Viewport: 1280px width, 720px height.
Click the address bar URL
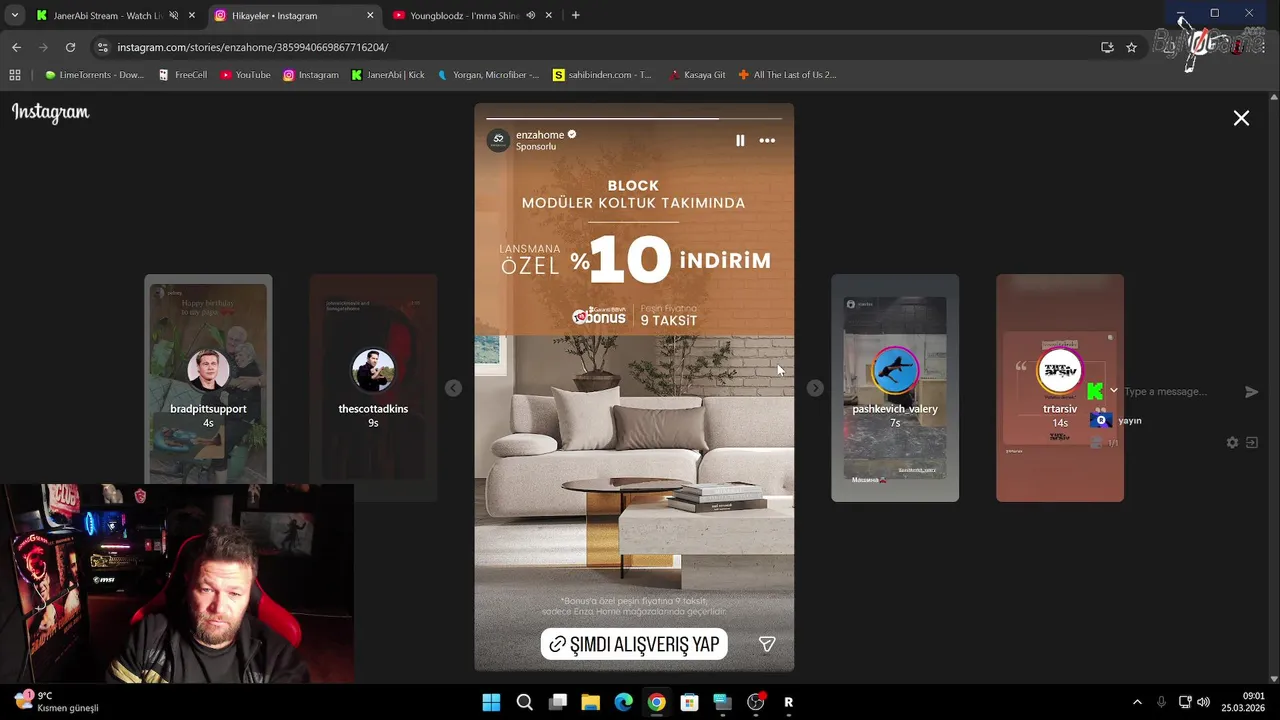click(252, 47)
